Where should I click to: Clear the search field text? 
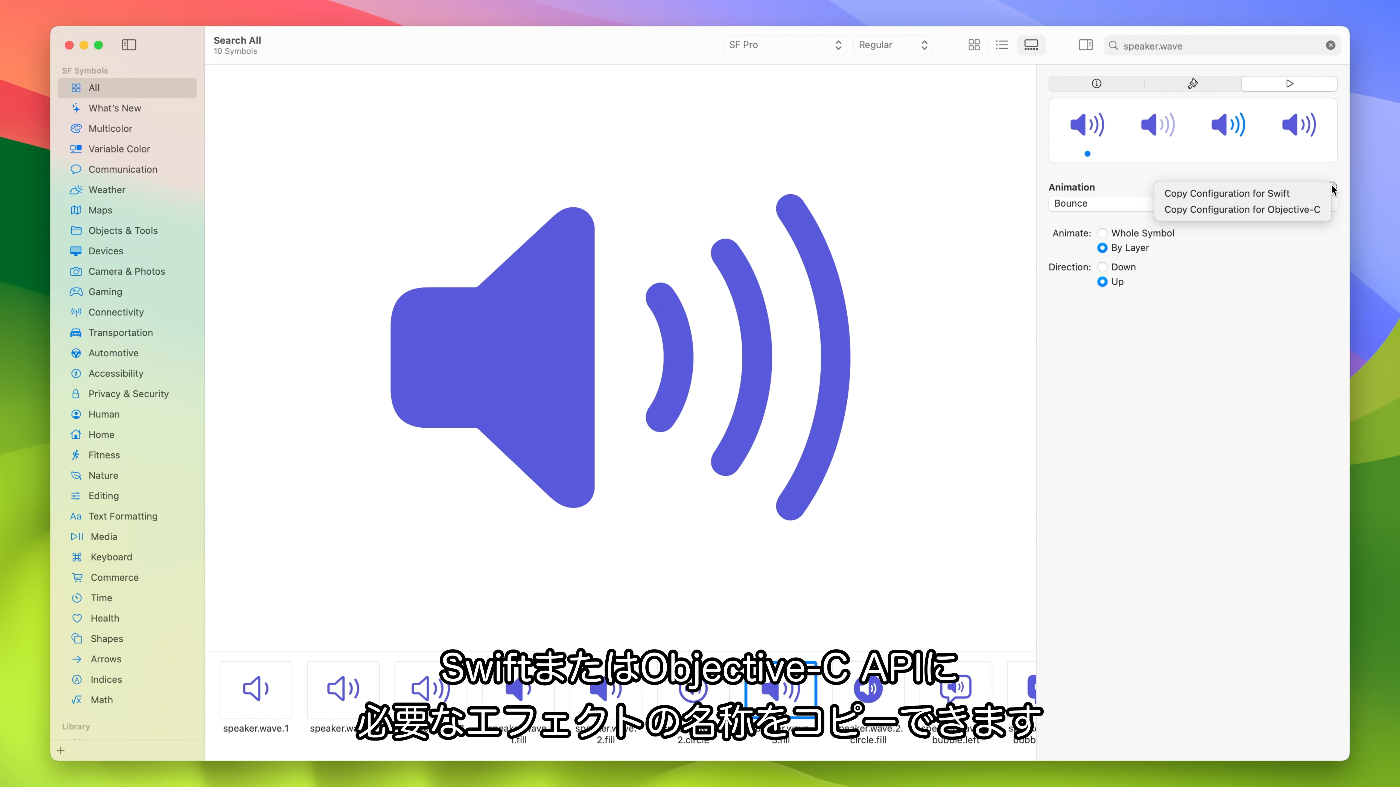(x=1331, y=45)
